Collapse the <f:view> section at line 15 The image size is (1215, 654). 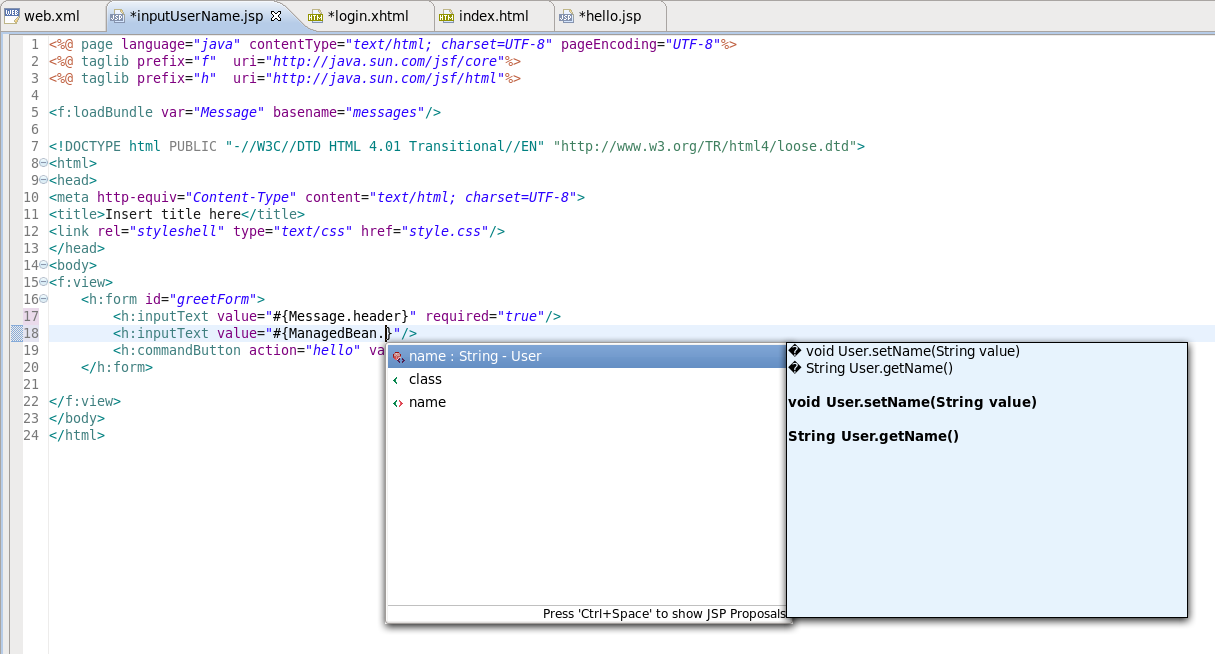[x=43, y=283]
